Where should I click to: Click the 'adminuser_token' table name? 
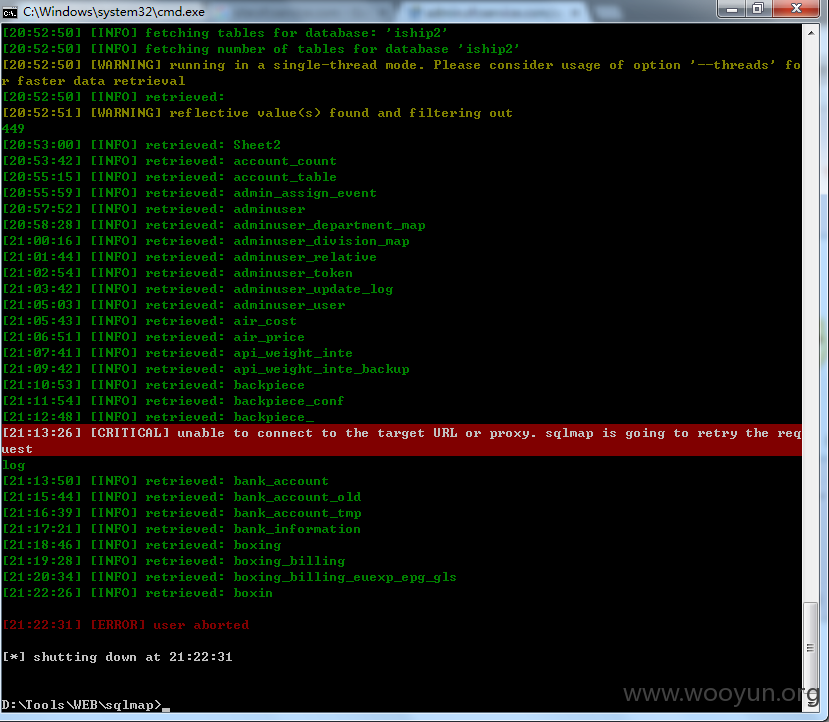pyautogui.click(x=293, y=273)
